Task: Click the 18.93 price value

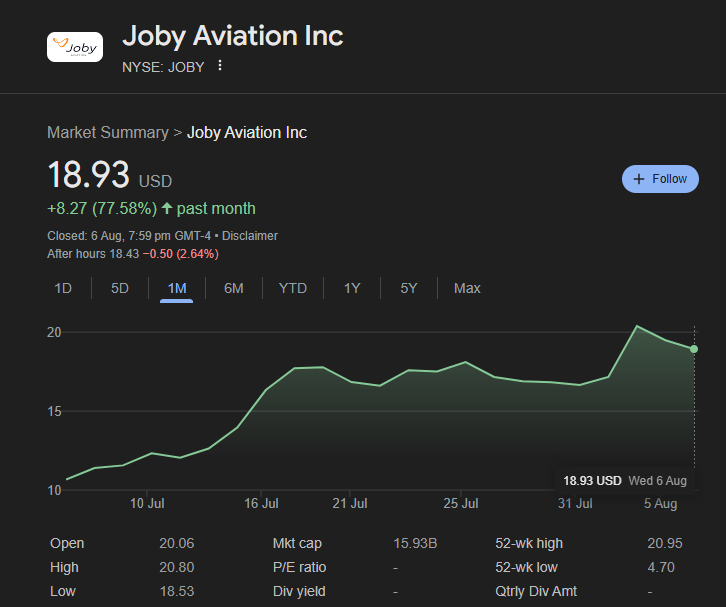Action: point(88,175)
